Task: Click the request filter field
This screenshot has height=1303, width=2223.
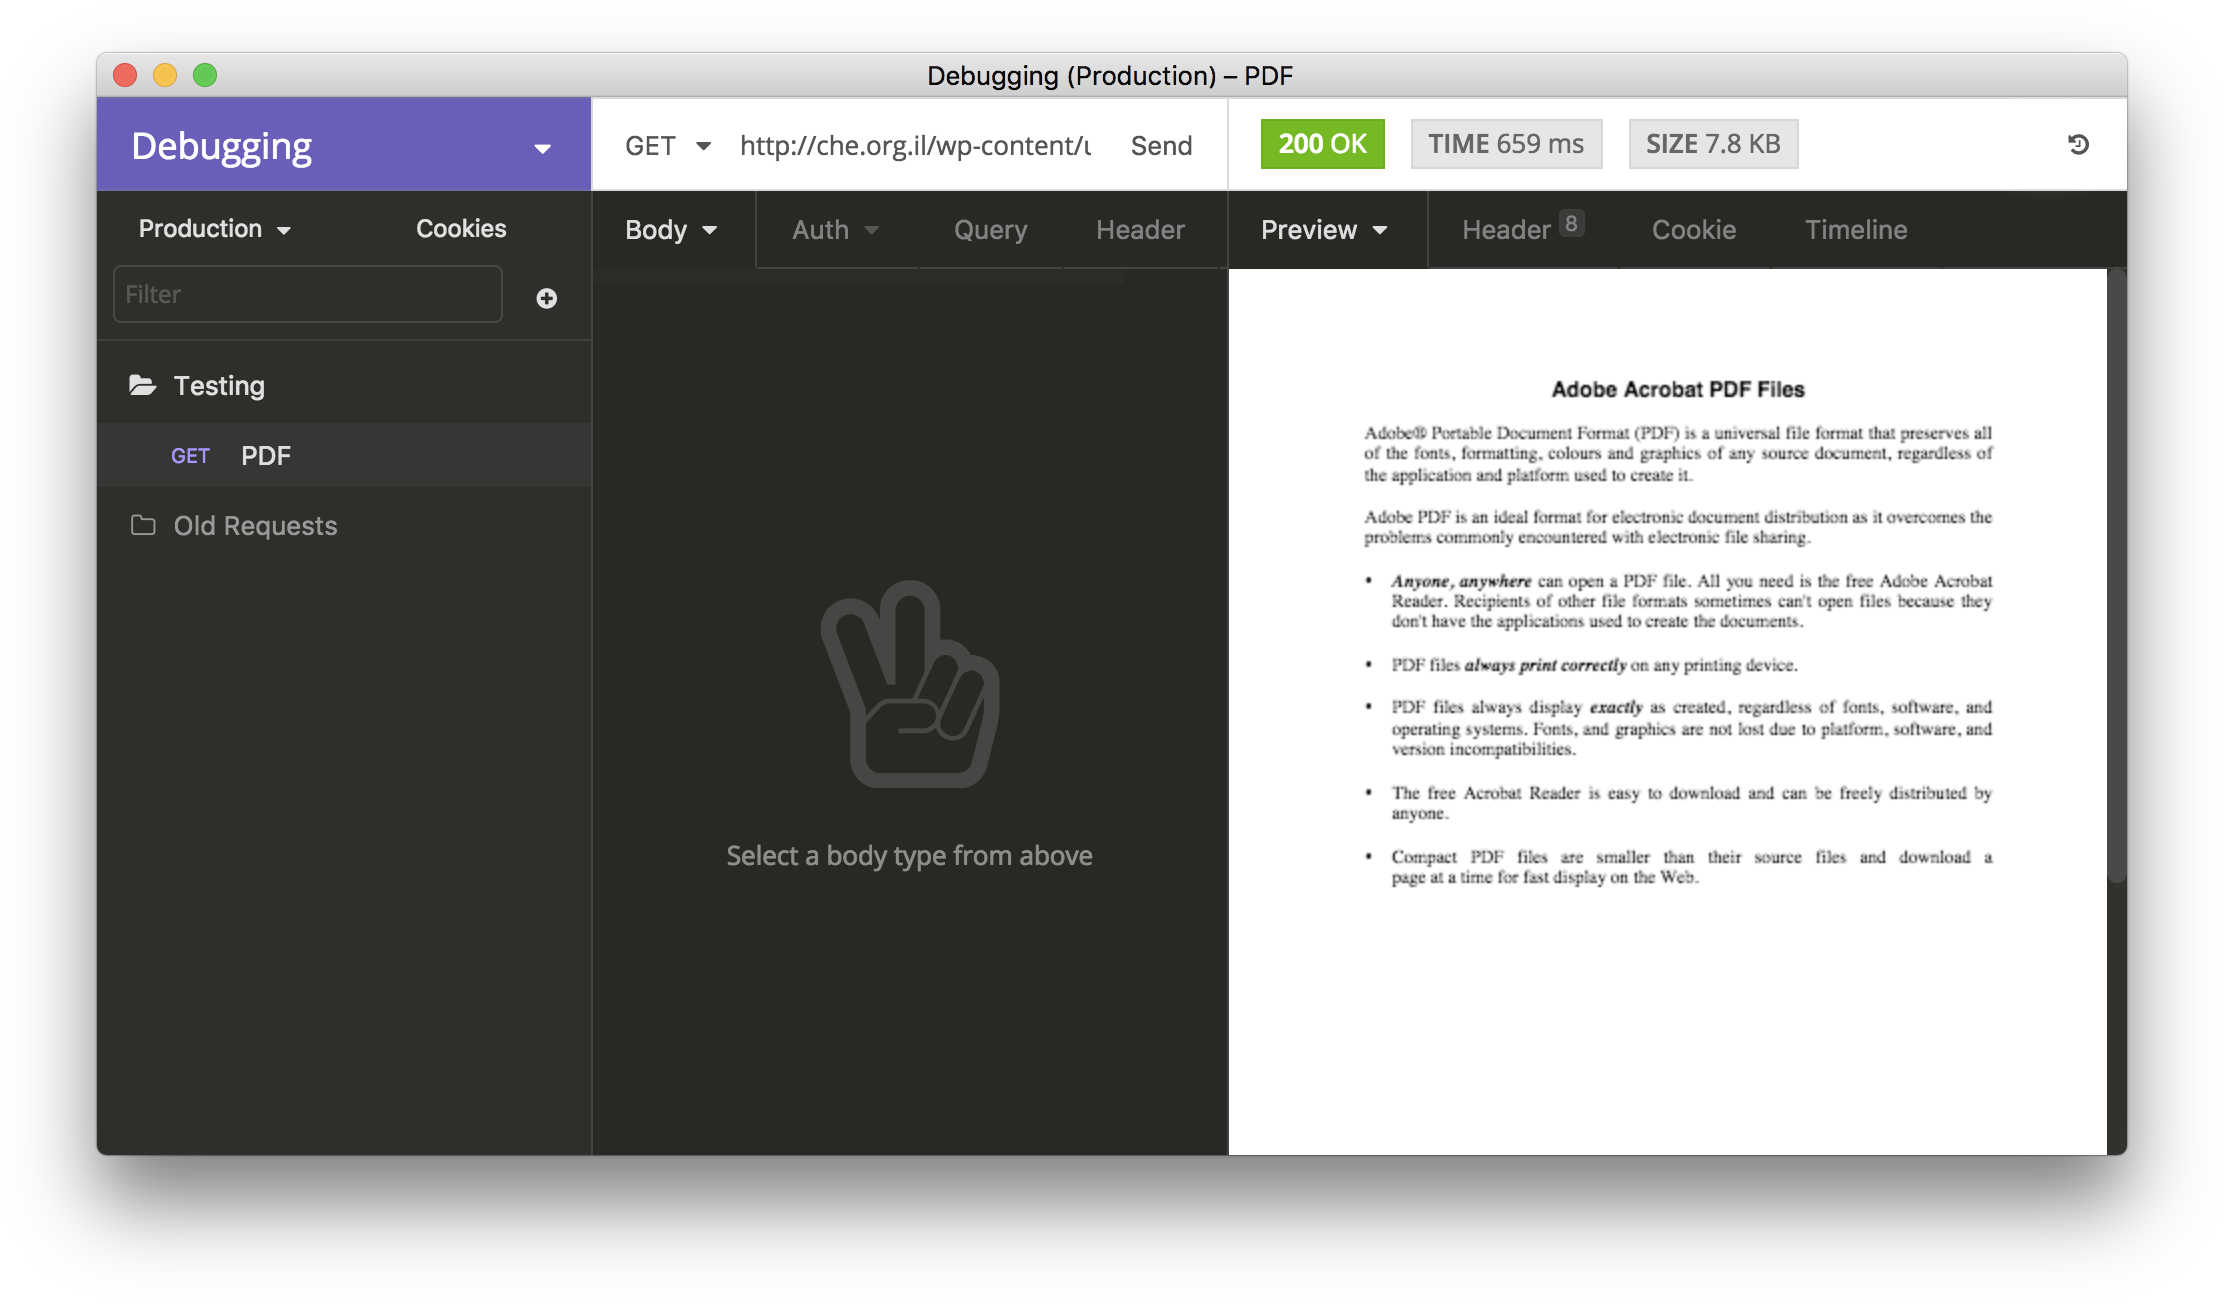Action: [x=307, y=294]
